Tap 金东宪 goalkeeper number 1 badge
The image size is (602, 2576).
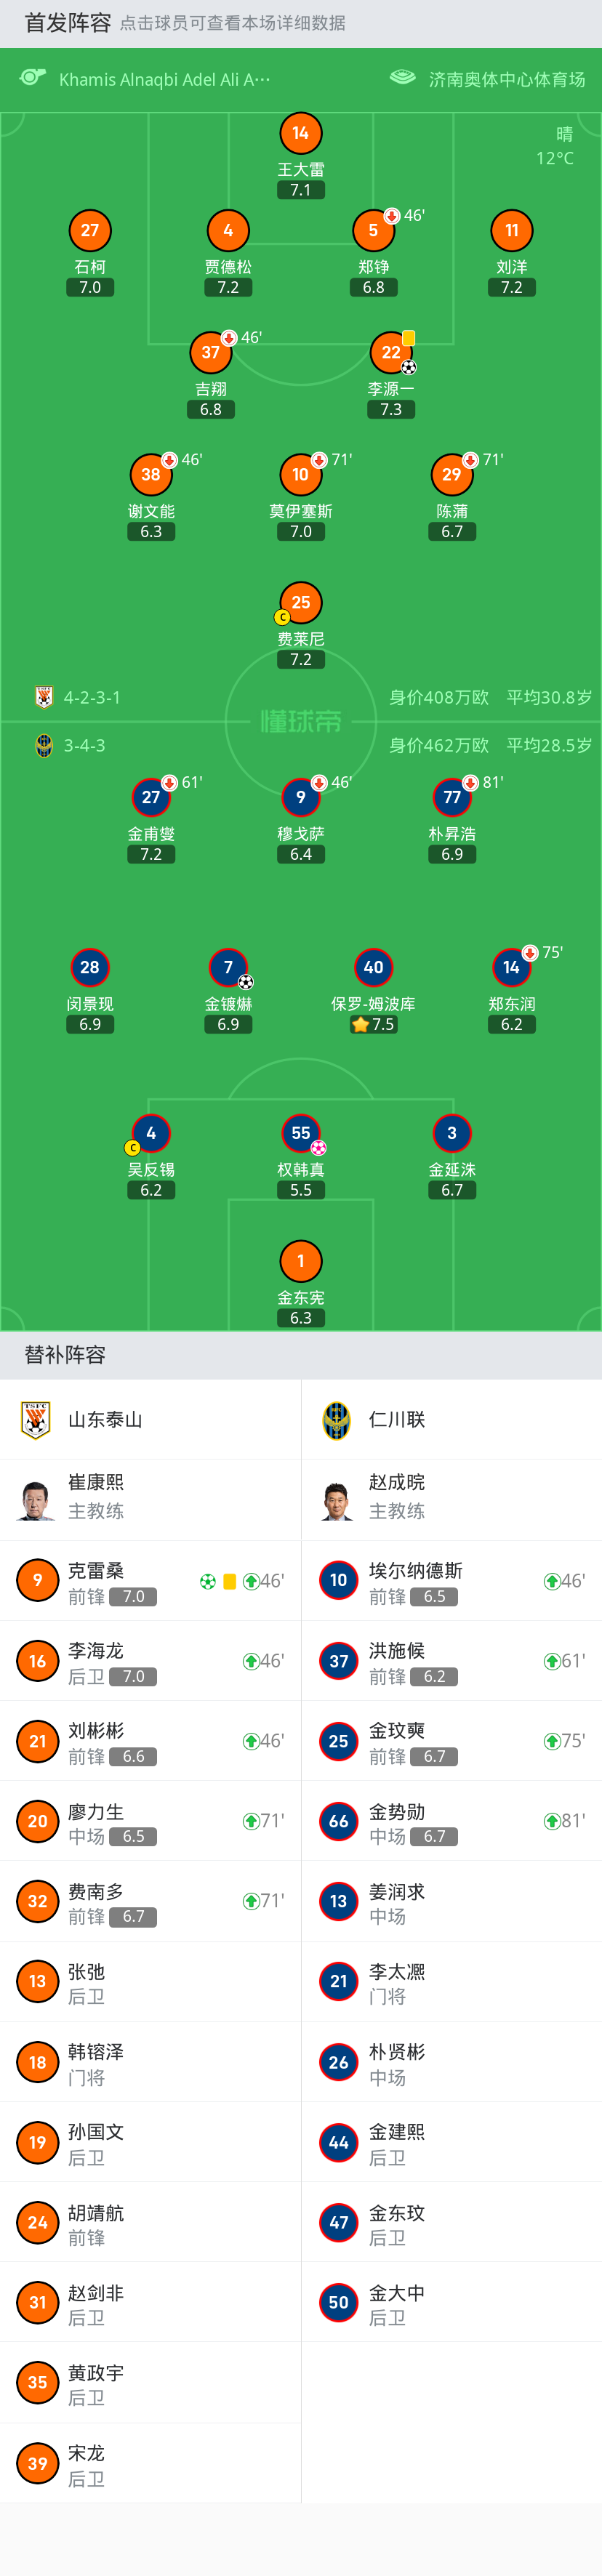pos(300,1261)
